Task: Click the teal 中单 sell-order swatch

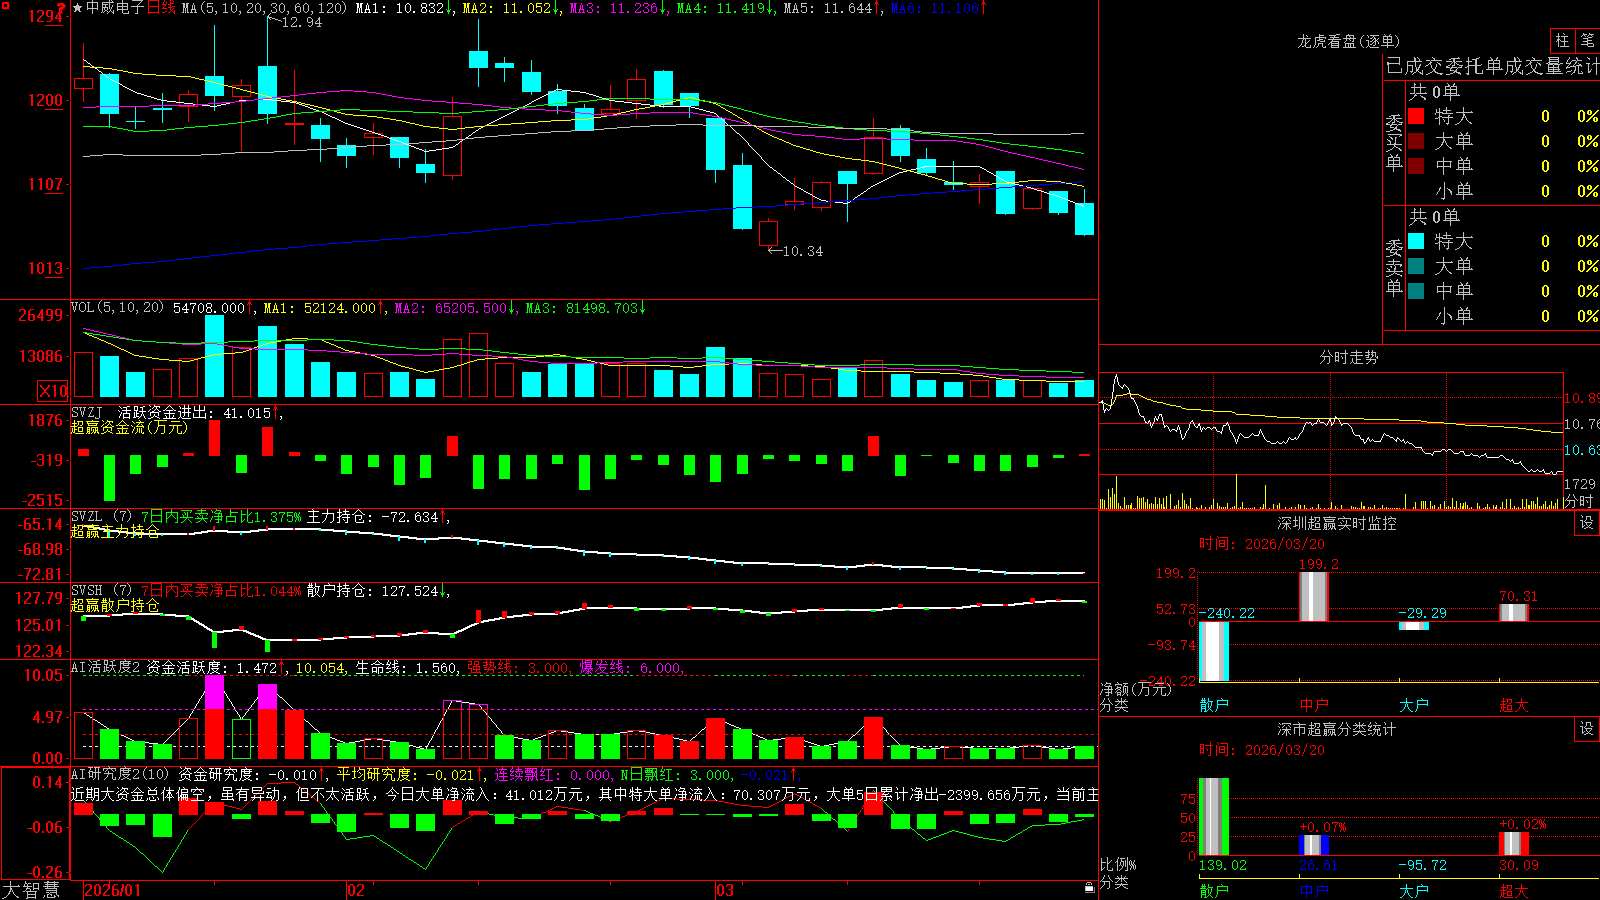Action: (x=1416, y=290)
